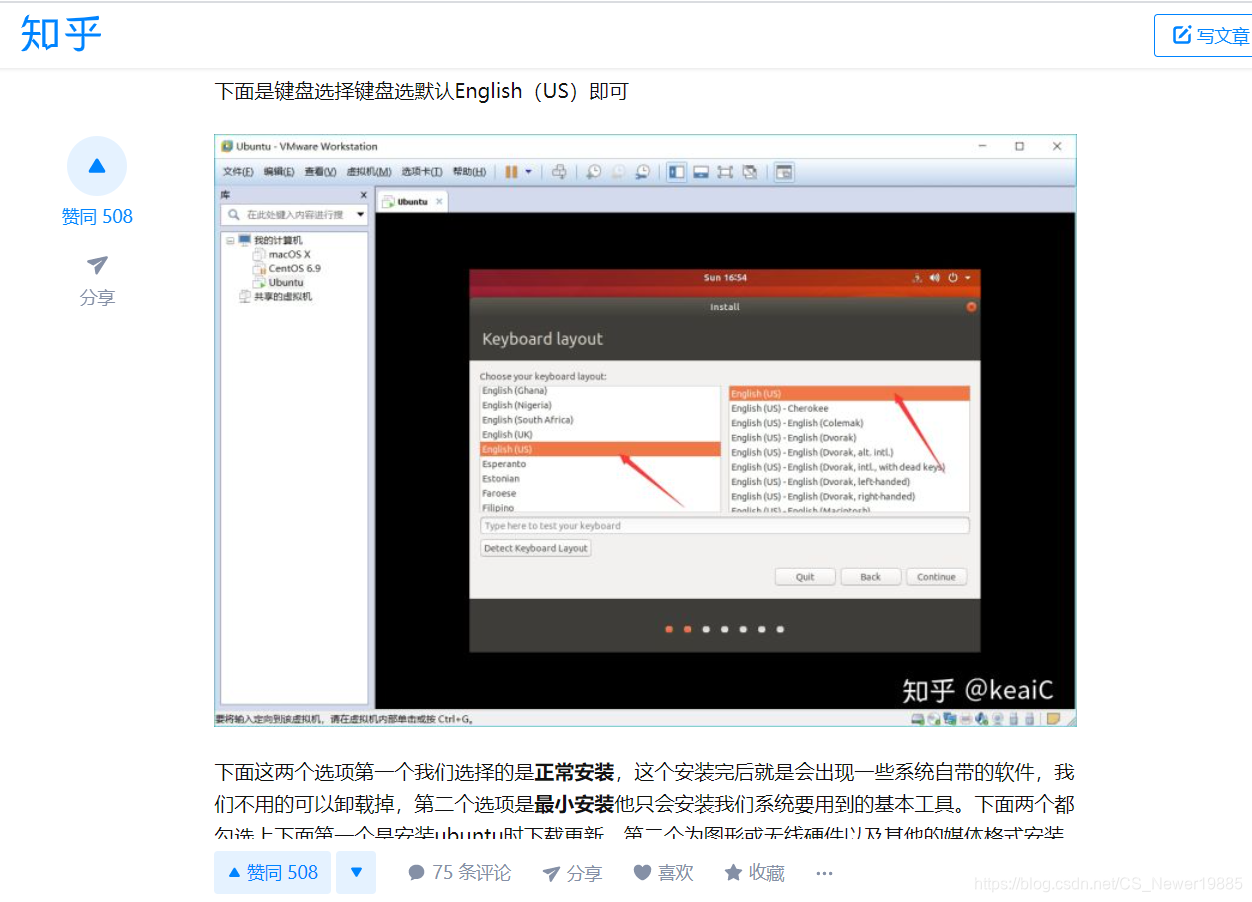The height and width of the screenshot is (902, 1252).
Task: Open the 选项卡(T) menu in VMware
Action: 422,172
